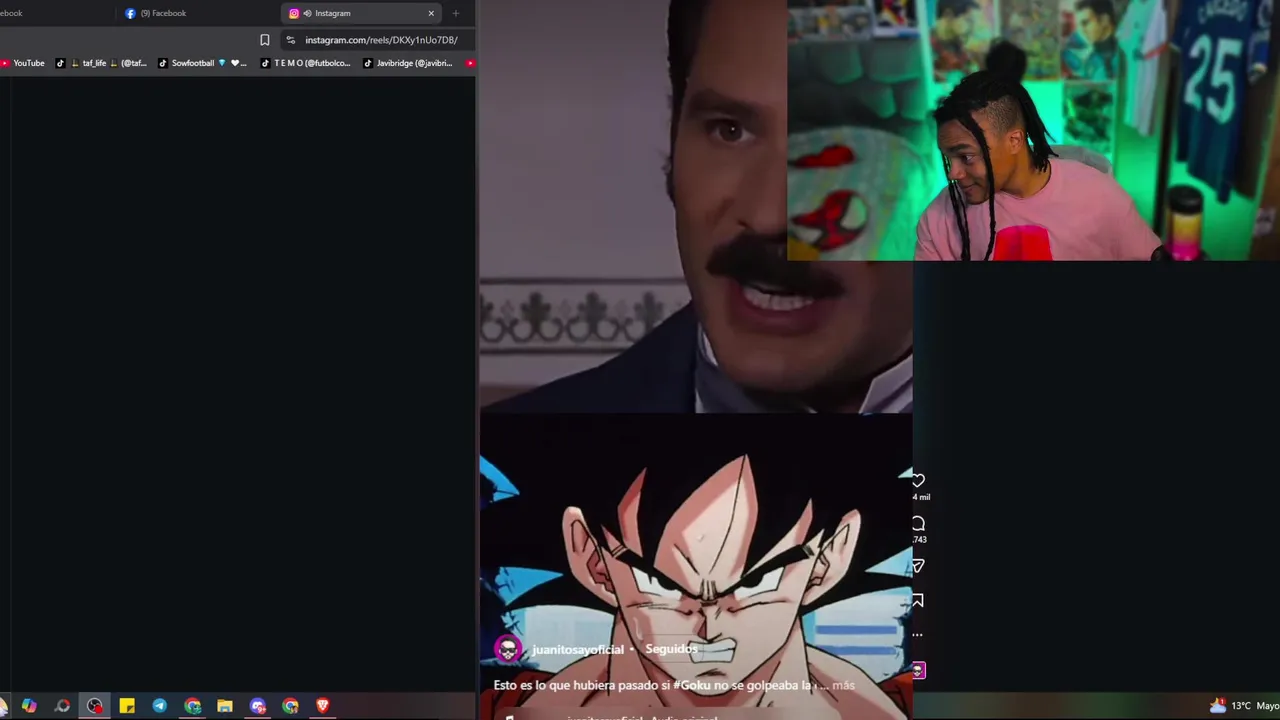This screenshot has height=720, width=1280.
Task: Open Brave browser from the taskbar
Action: coord(322,706)
